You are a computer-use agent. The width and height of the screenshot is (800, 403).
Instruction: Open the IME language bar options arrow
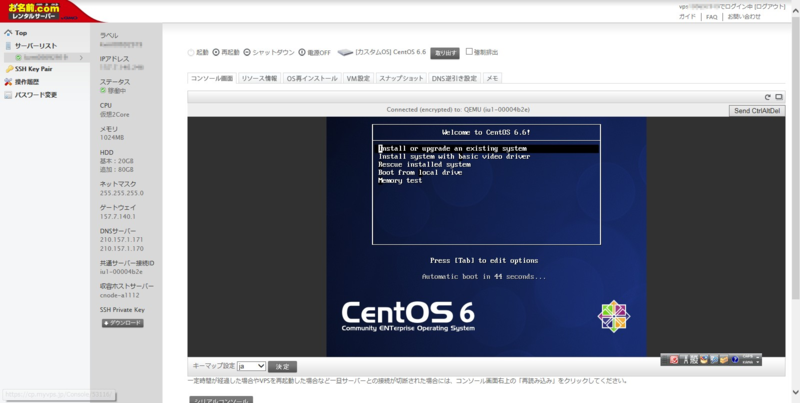(758, 362)
